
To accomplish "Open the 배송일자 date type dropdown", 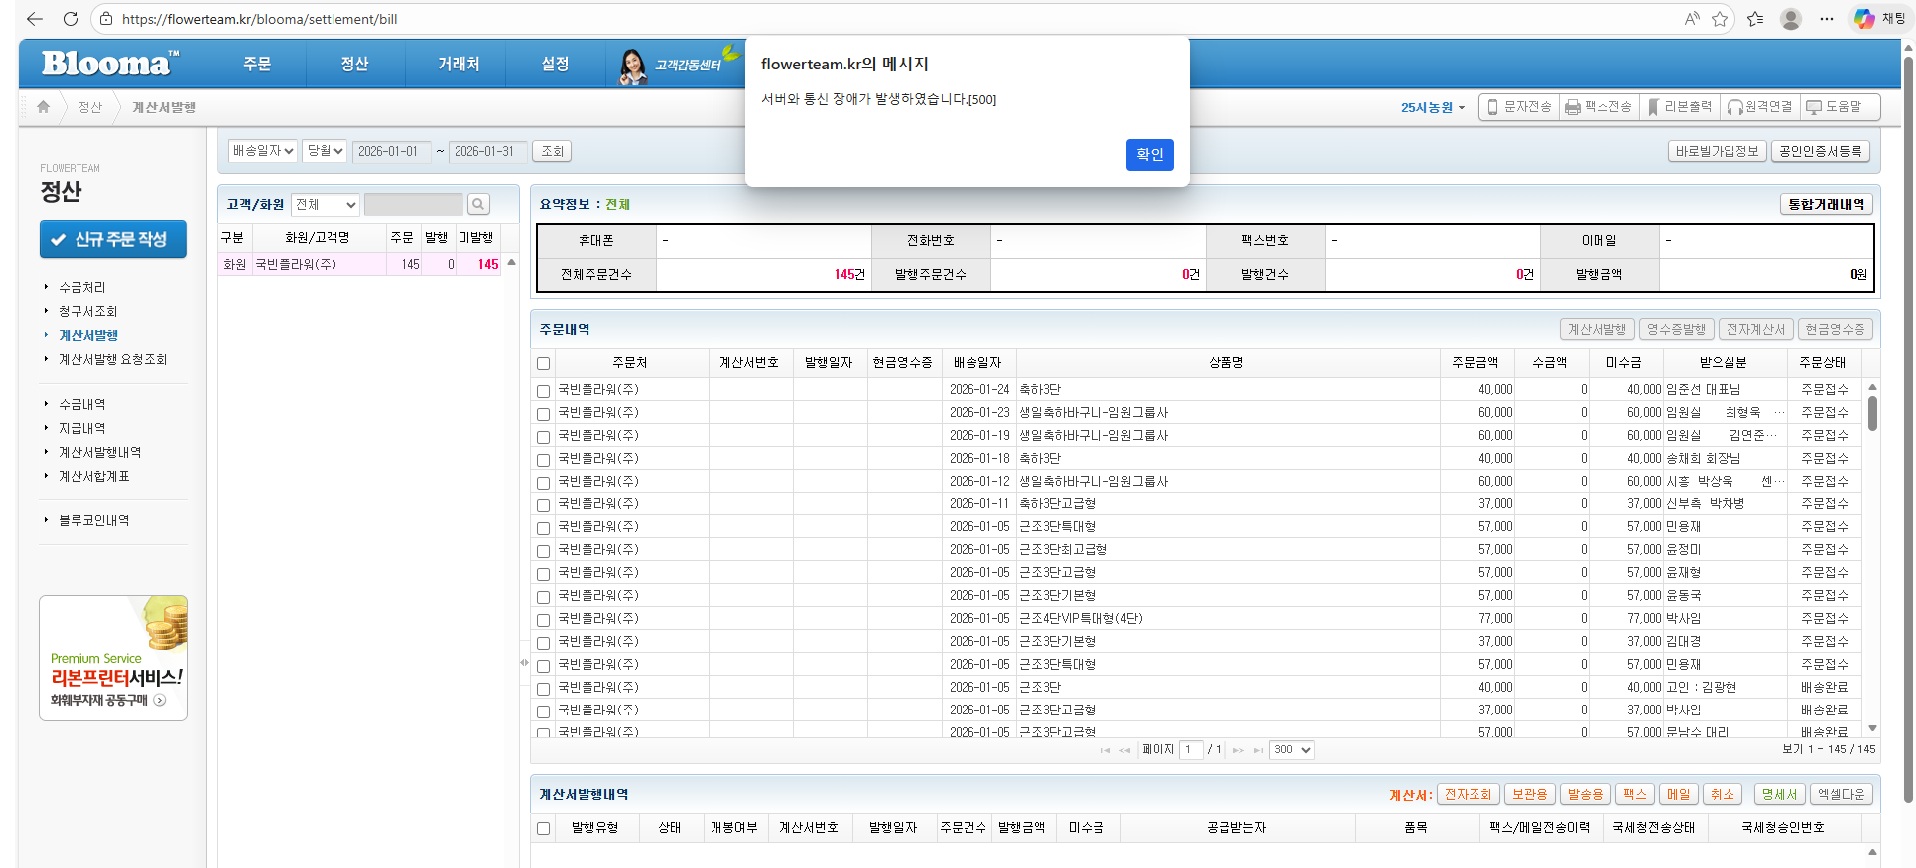I will [263, 151].
